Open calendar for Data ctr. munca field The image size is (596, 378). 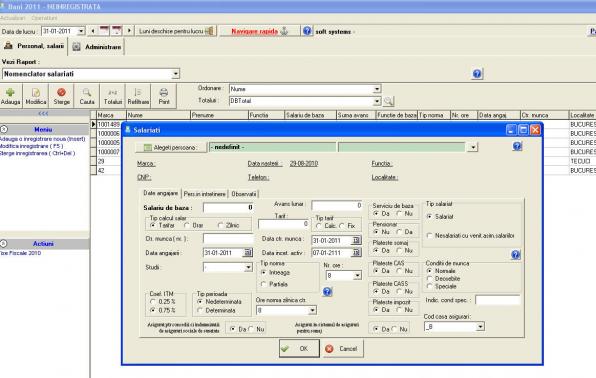(356, 240)
